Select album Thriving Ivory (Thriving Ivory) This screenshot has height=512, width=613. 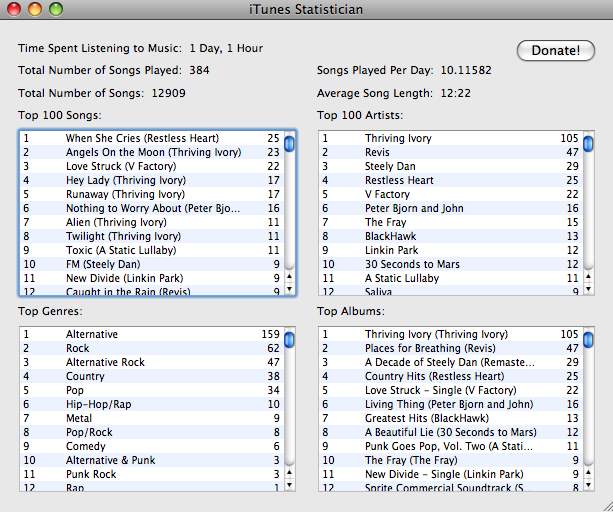click(451, 334)
